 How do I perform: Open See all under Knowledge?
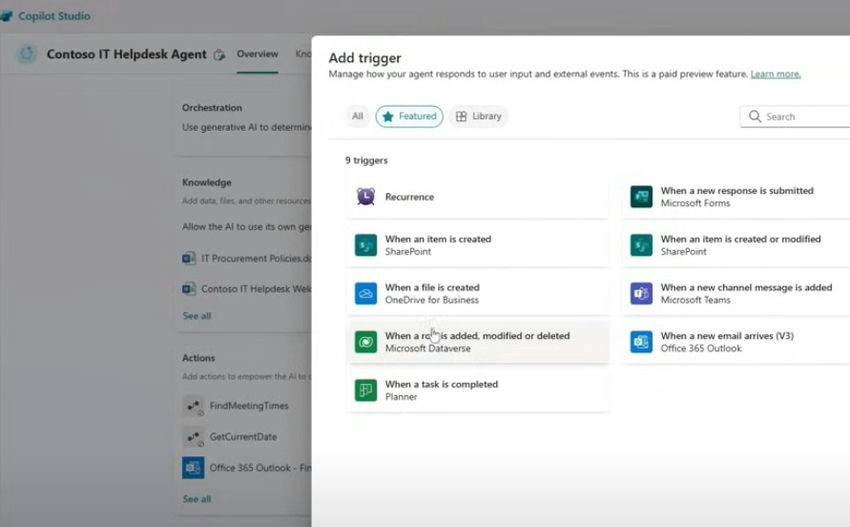(x=197, y=316)
